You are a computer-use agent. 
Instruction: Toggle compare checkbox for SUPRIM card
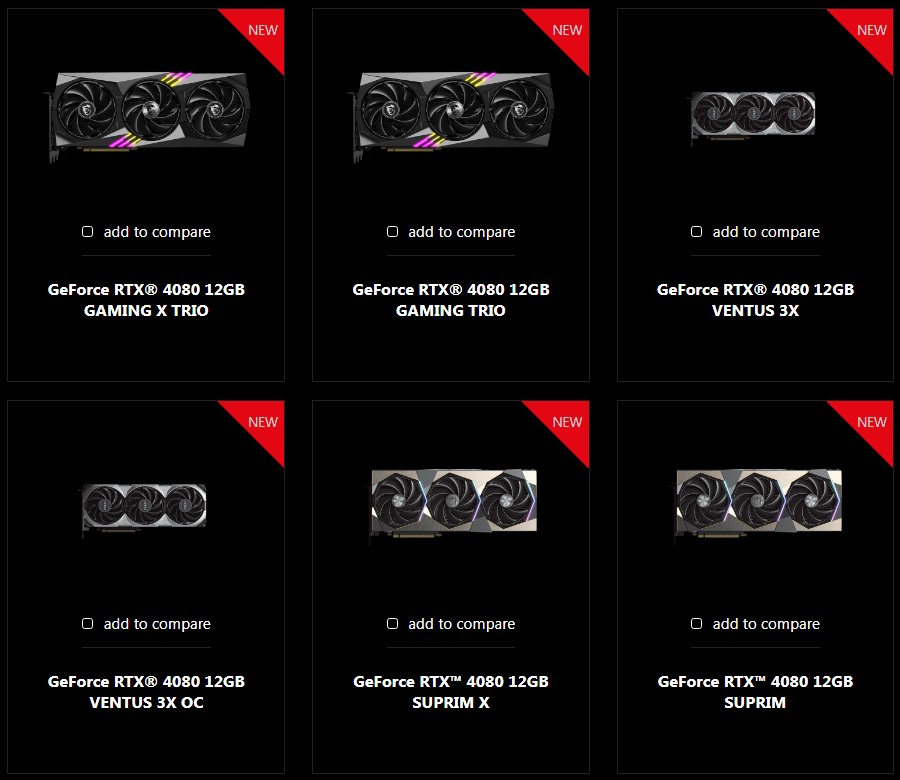(696, 623)
